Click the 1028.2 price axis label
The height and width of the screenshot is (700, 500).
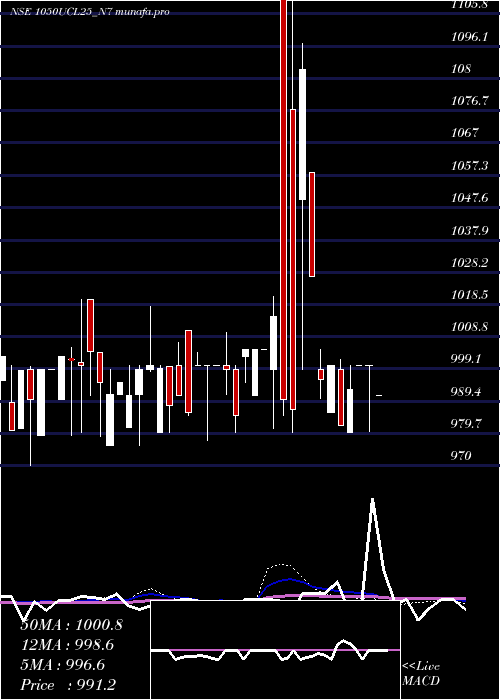(x=469, y=262)
